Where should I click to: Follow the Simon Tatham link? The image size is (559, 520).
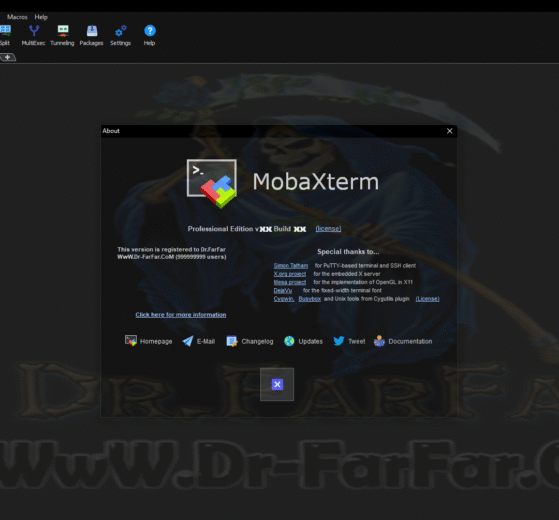pos(291,266)
